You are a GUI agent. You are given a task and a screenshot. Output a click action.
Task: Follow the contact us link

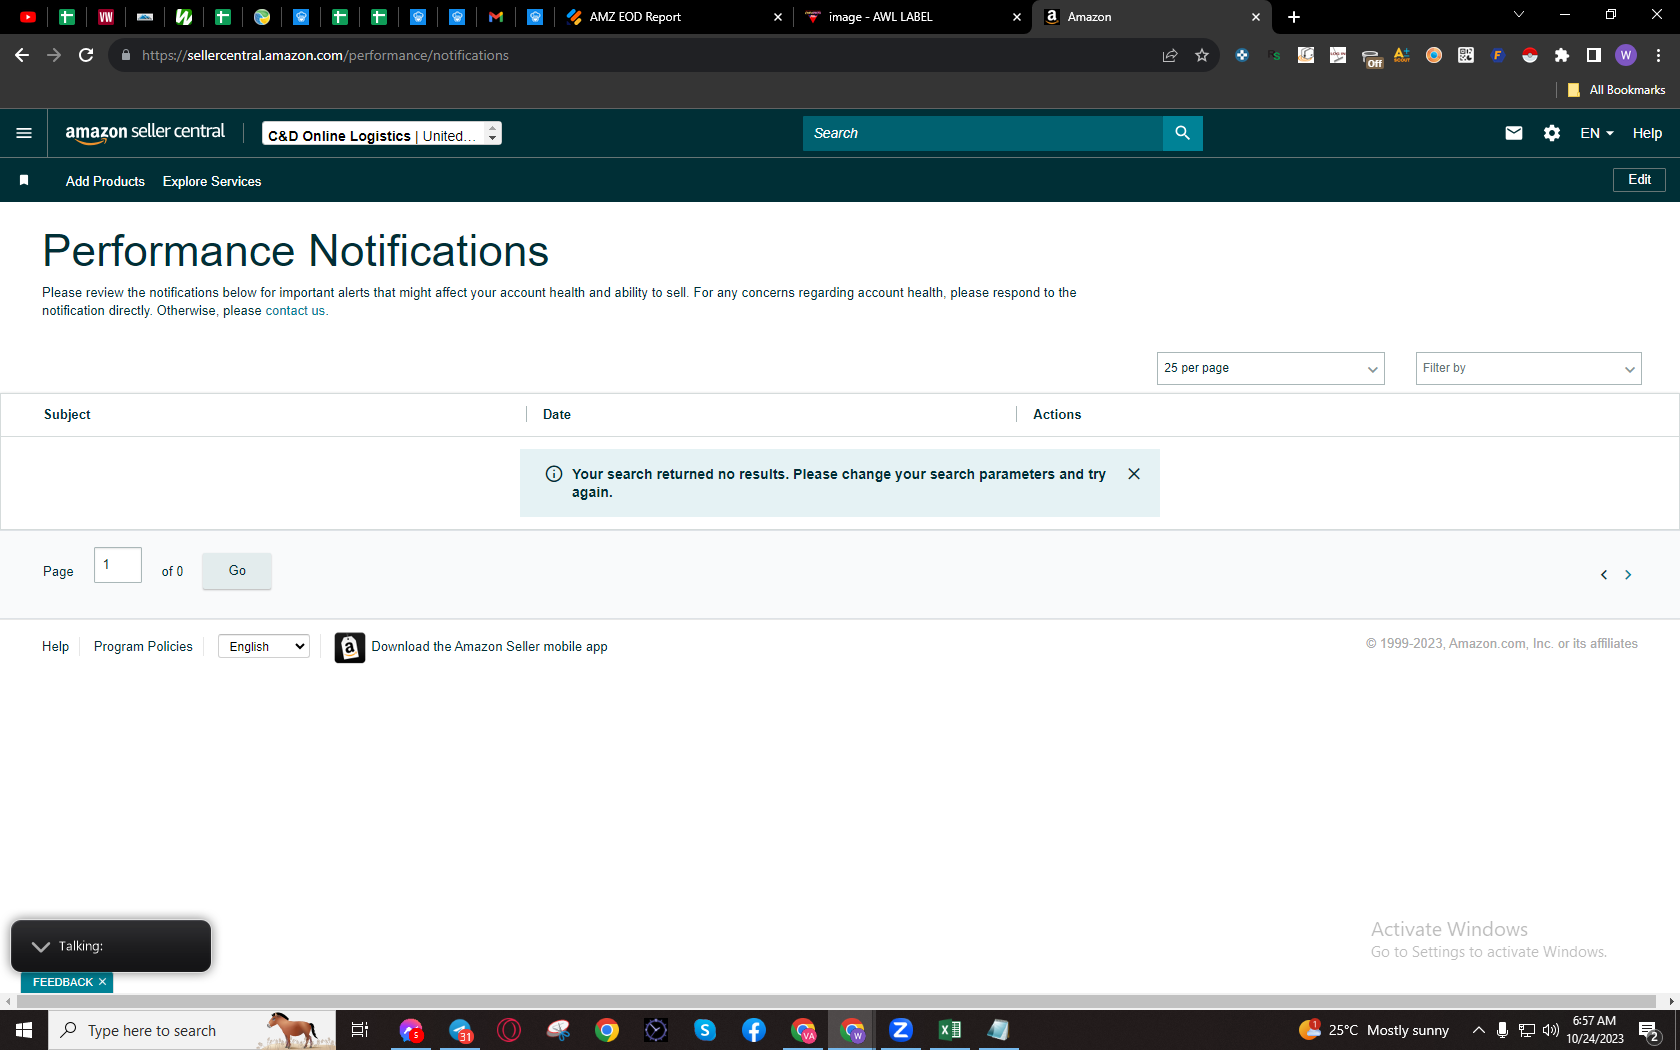tap(295, 311)
